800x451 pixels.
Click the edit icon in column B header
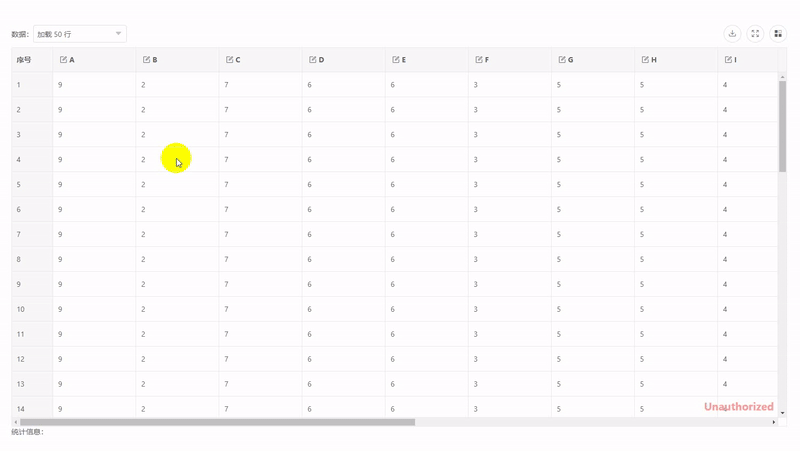147,60
